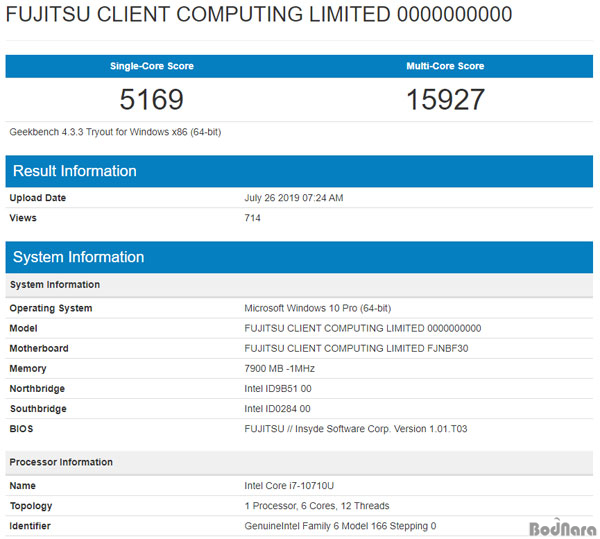Click the Model row label
This screenshot has width=600, height=539.
pyautogui.click(x=23, y=328)
